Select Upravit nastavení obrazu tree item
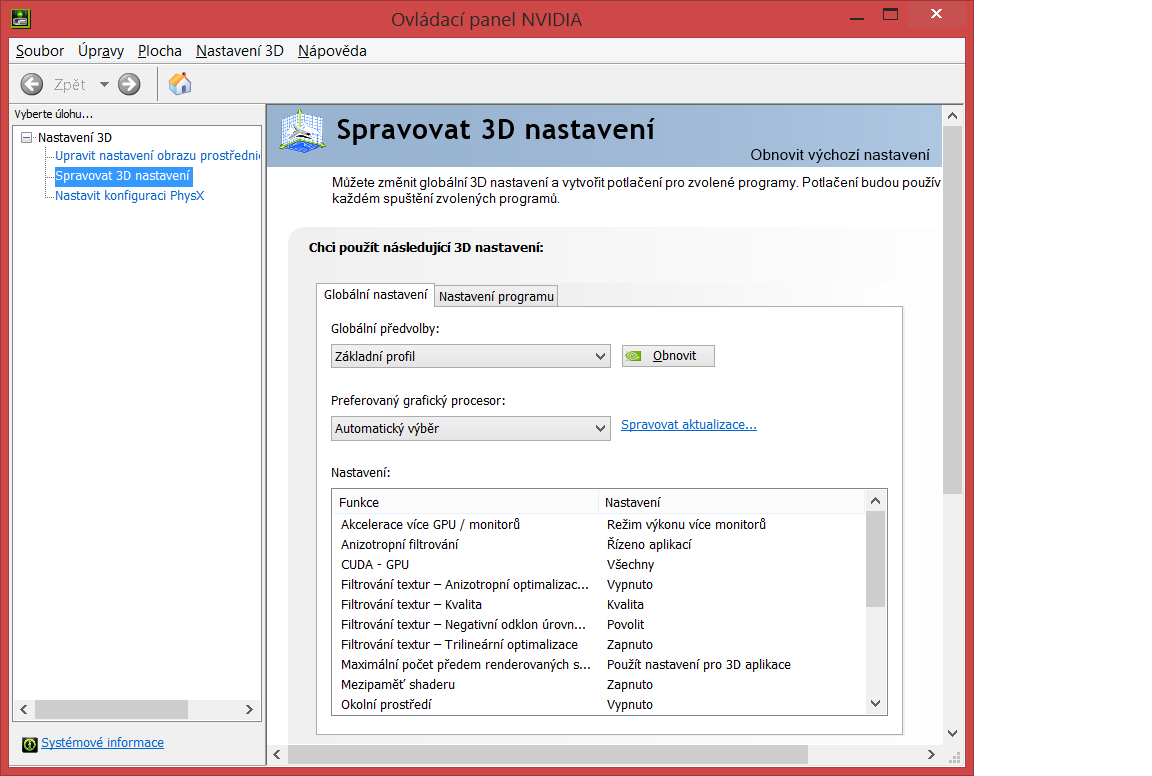The height and width of the screenshot is (776, 1152). pos(158,156)
